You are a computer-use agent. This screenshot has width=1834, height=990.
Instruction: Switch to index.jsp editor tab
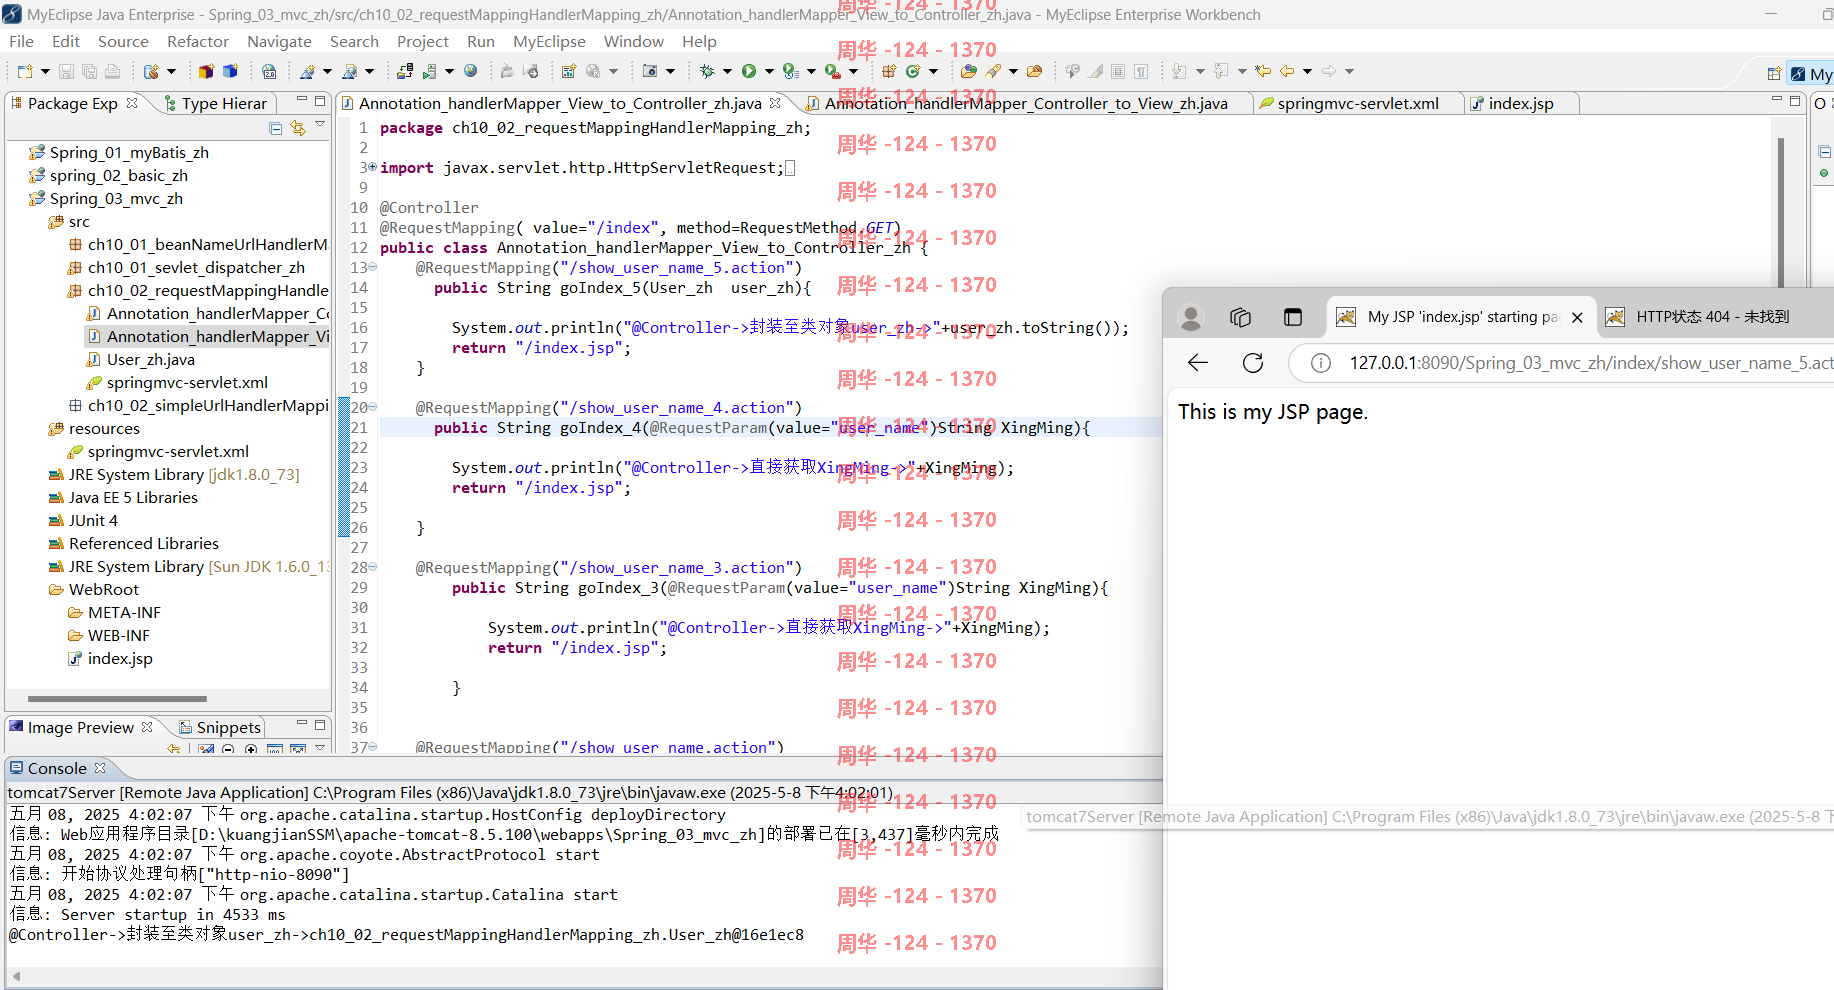point(1520,103)
